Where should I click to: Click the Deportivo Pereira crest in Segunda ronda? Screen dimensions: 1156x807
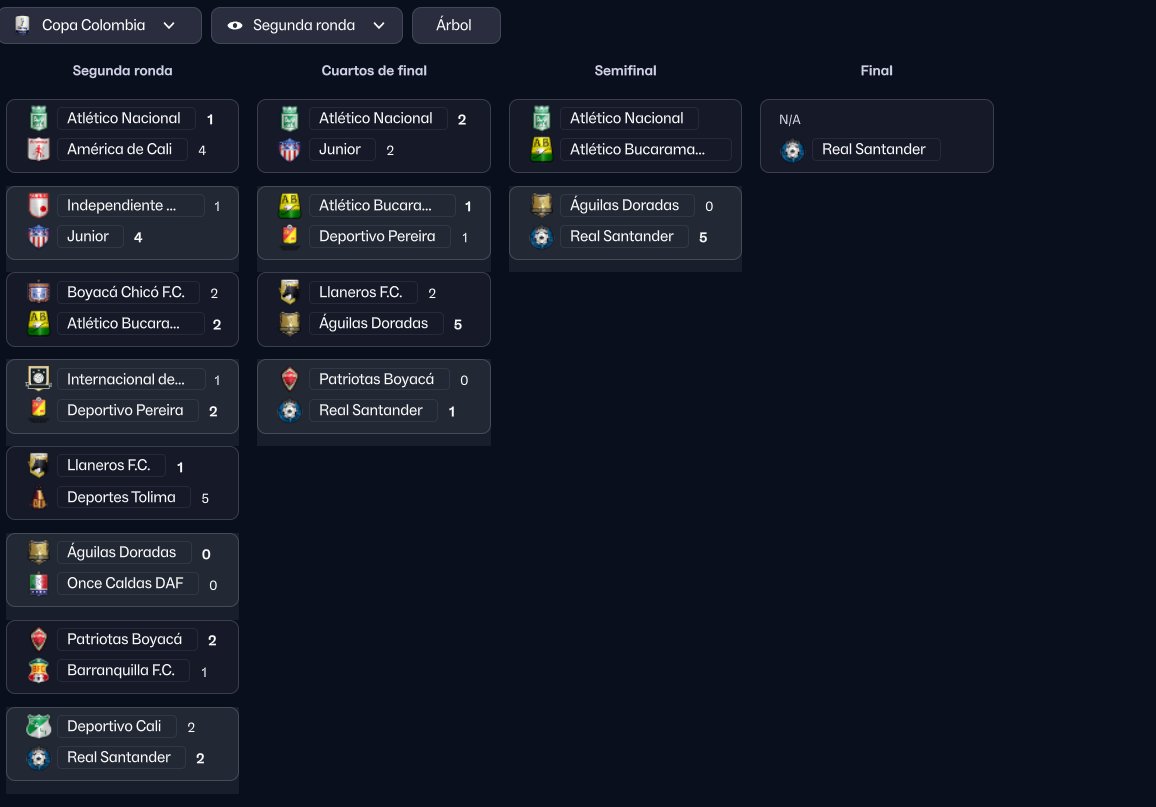point(38,410)
